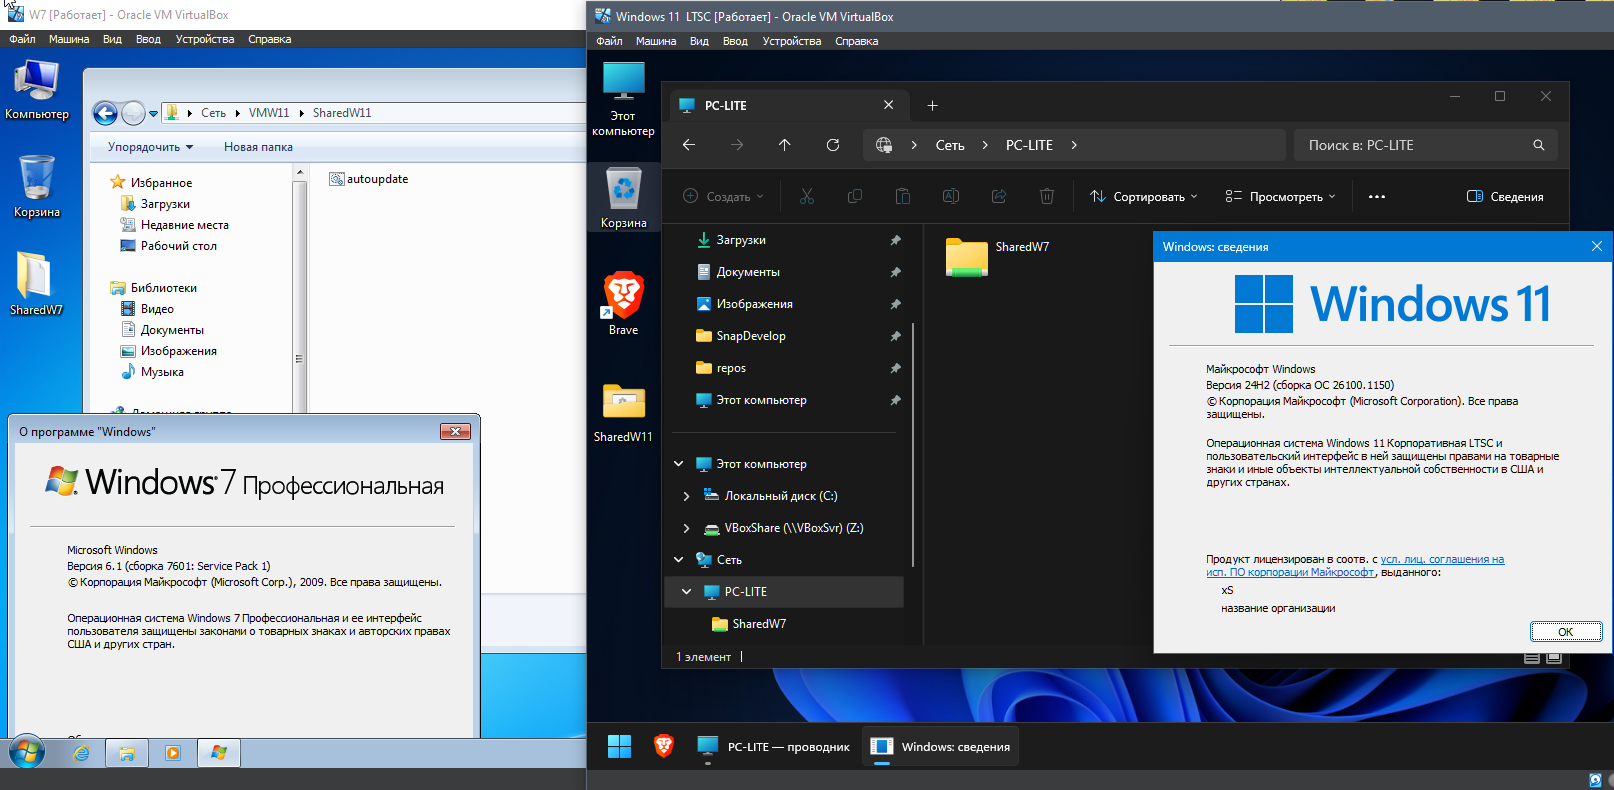
Task: Unpin Документы from quick access
Action: pyautogui.click(x=895, y=272)
